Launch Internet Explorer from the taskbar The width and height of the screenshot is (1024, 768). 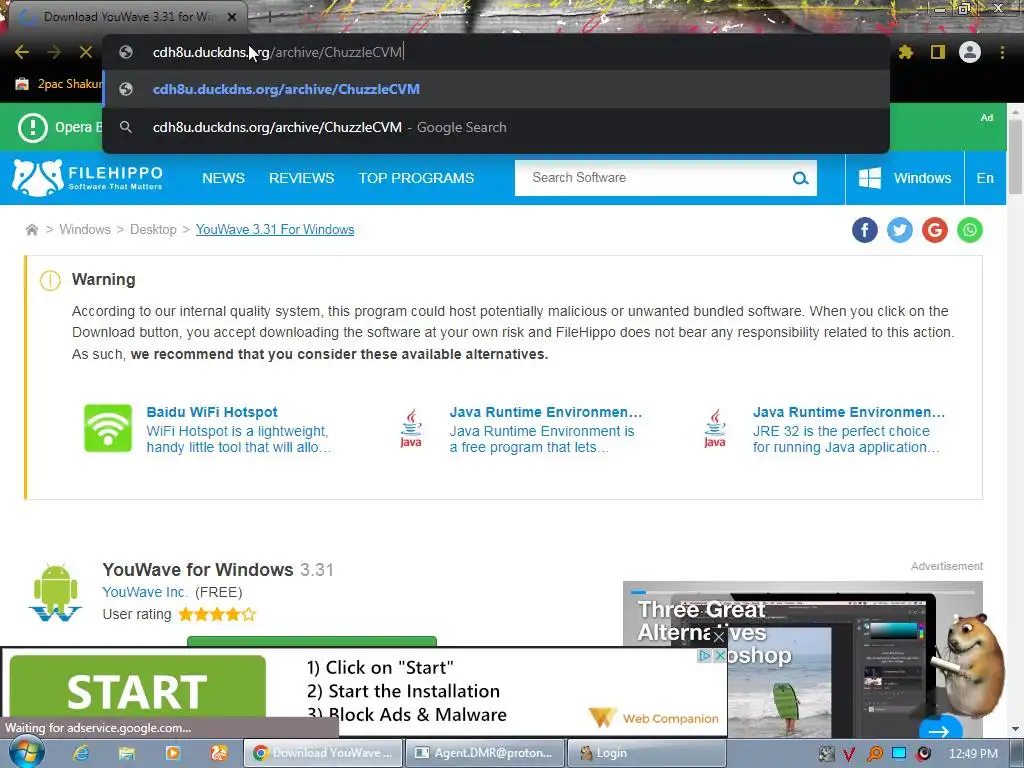coord(81,753)
